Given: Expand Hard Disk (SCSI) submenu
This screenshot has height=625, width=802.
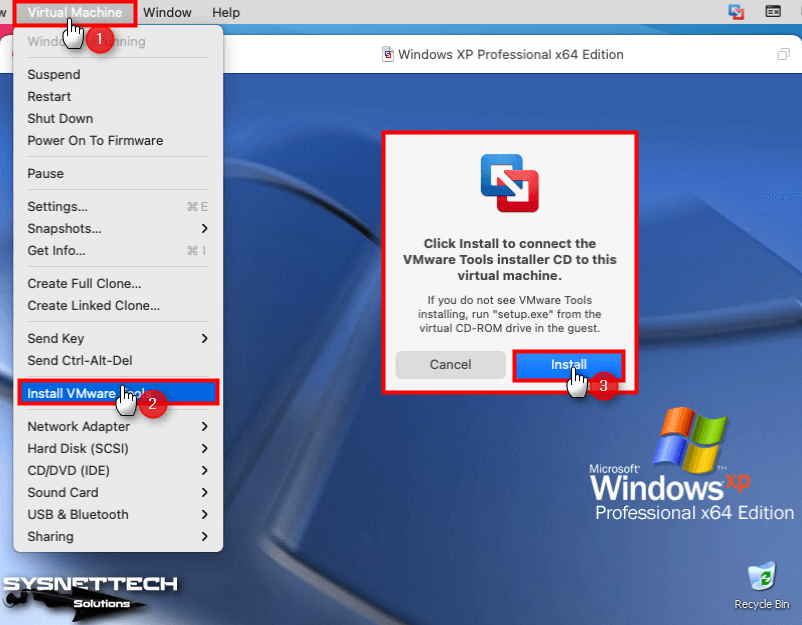Looking at the screenshot, I should click(118, 449).
